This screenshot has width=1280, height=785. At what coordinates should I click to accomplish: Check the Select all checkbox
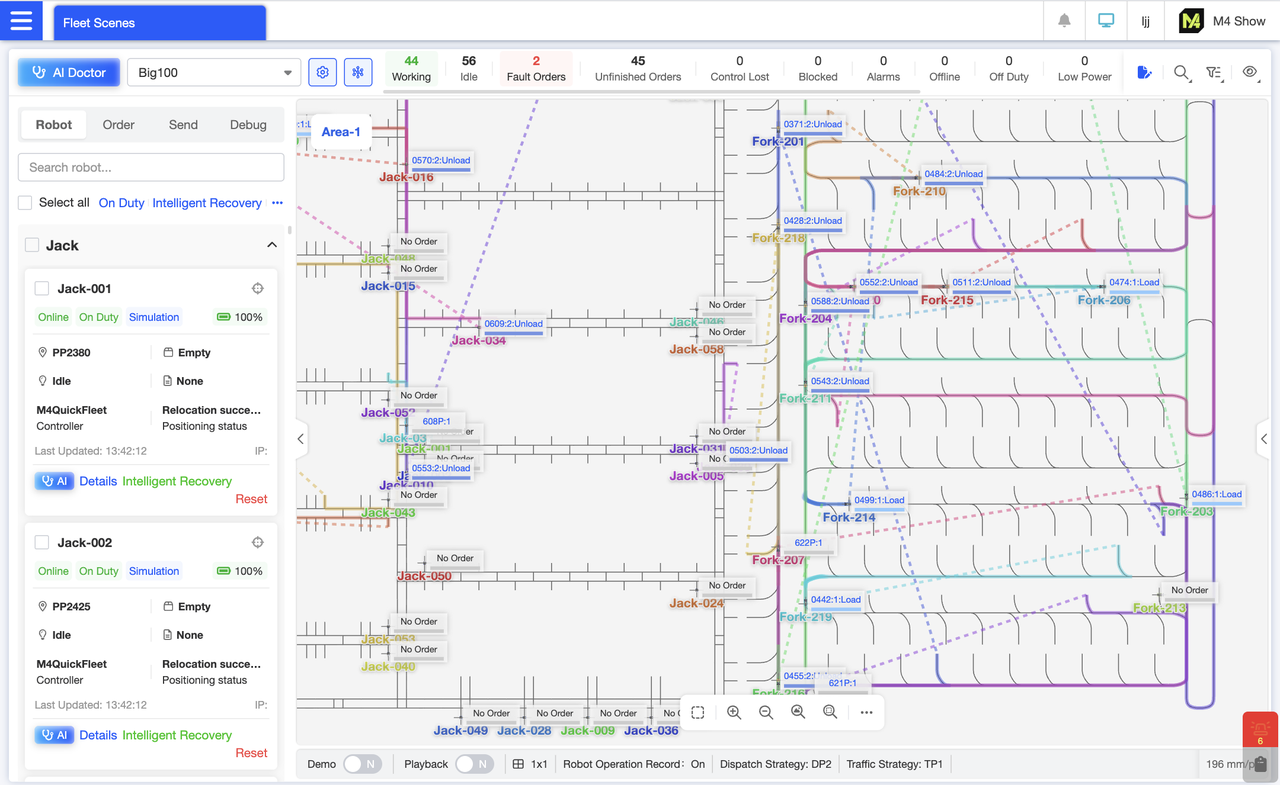pyautogui.click(x=24, y=202)
